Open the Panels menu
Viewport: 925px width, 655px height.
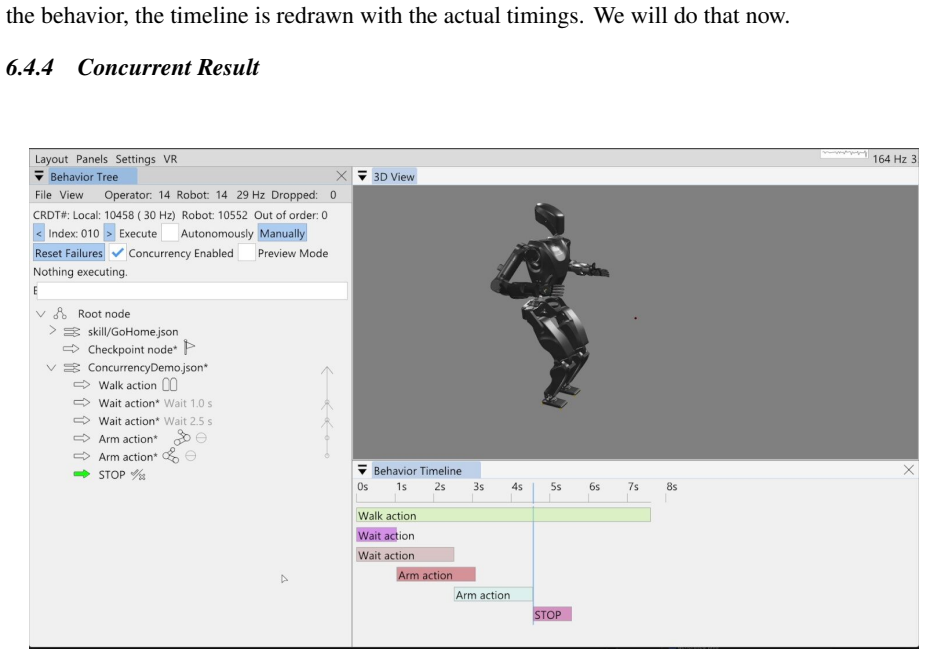91,159
